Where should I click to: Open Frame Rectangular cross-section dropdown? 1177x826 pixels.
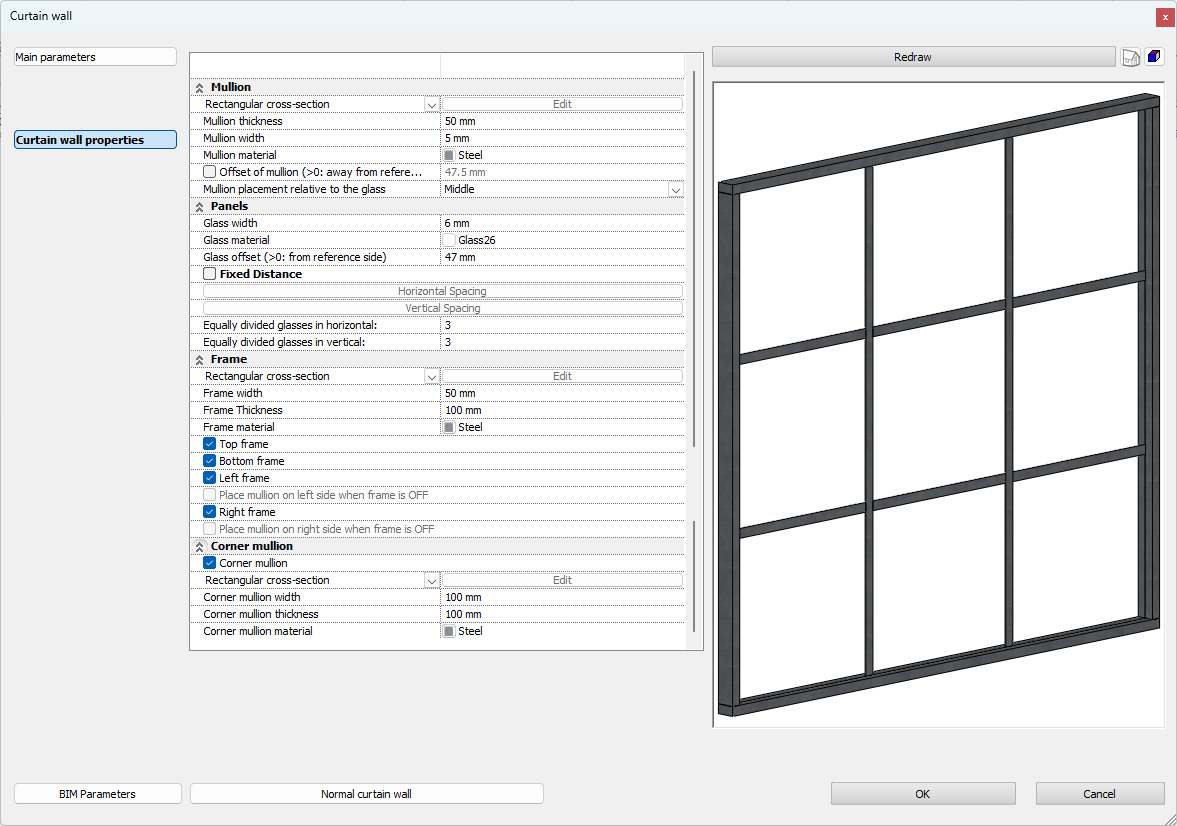coord(431,377)
